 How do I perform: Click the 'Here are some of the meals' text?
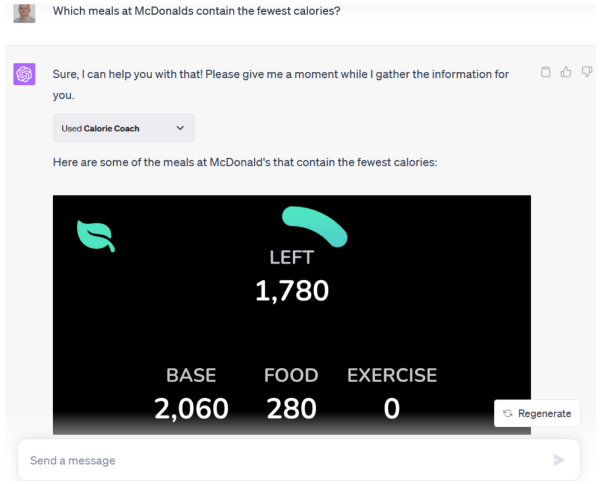245,161
